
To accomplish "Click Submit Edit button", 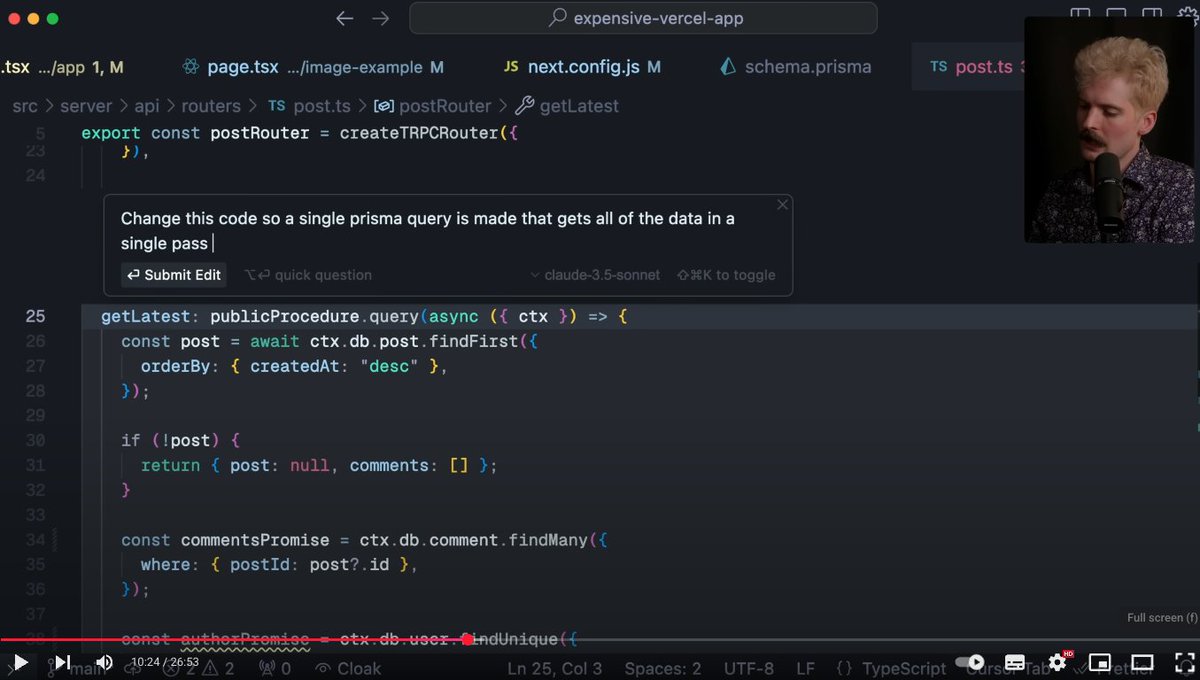I will click(173, 275).
